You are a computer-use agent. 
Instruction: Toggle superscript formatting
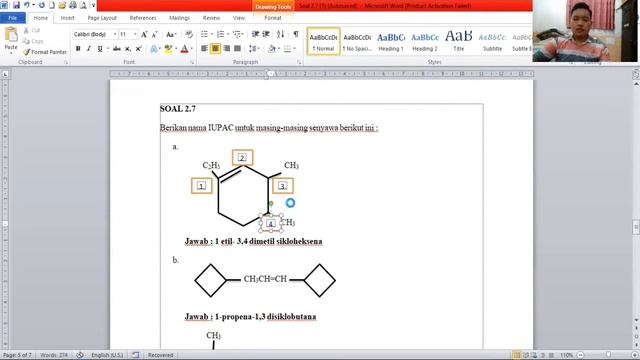139,49
